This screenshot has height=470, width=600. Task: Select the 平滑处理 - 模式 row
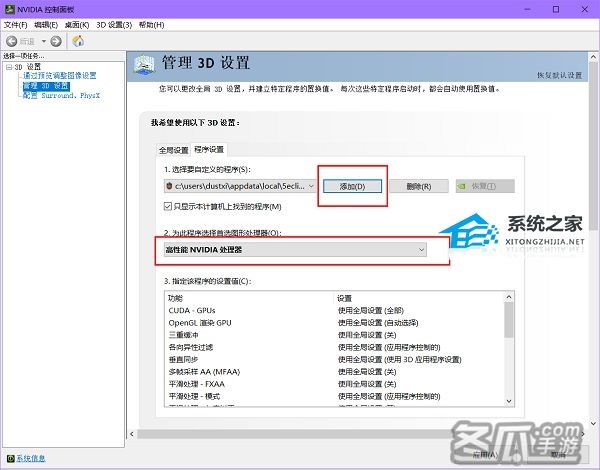coord(336,396)
